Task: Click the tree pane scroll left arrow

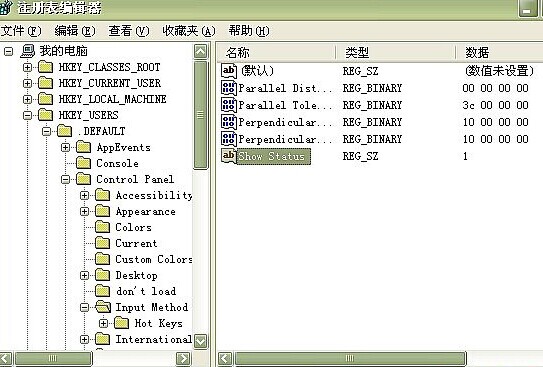Action: (x=6, y=358)
